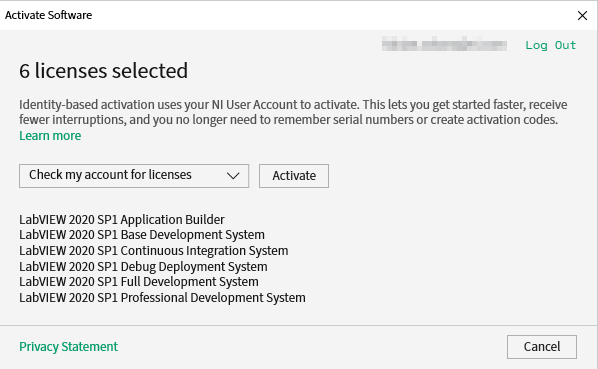
Task: Open the Check my account for licenses dropdown
Action: point(134,176)
